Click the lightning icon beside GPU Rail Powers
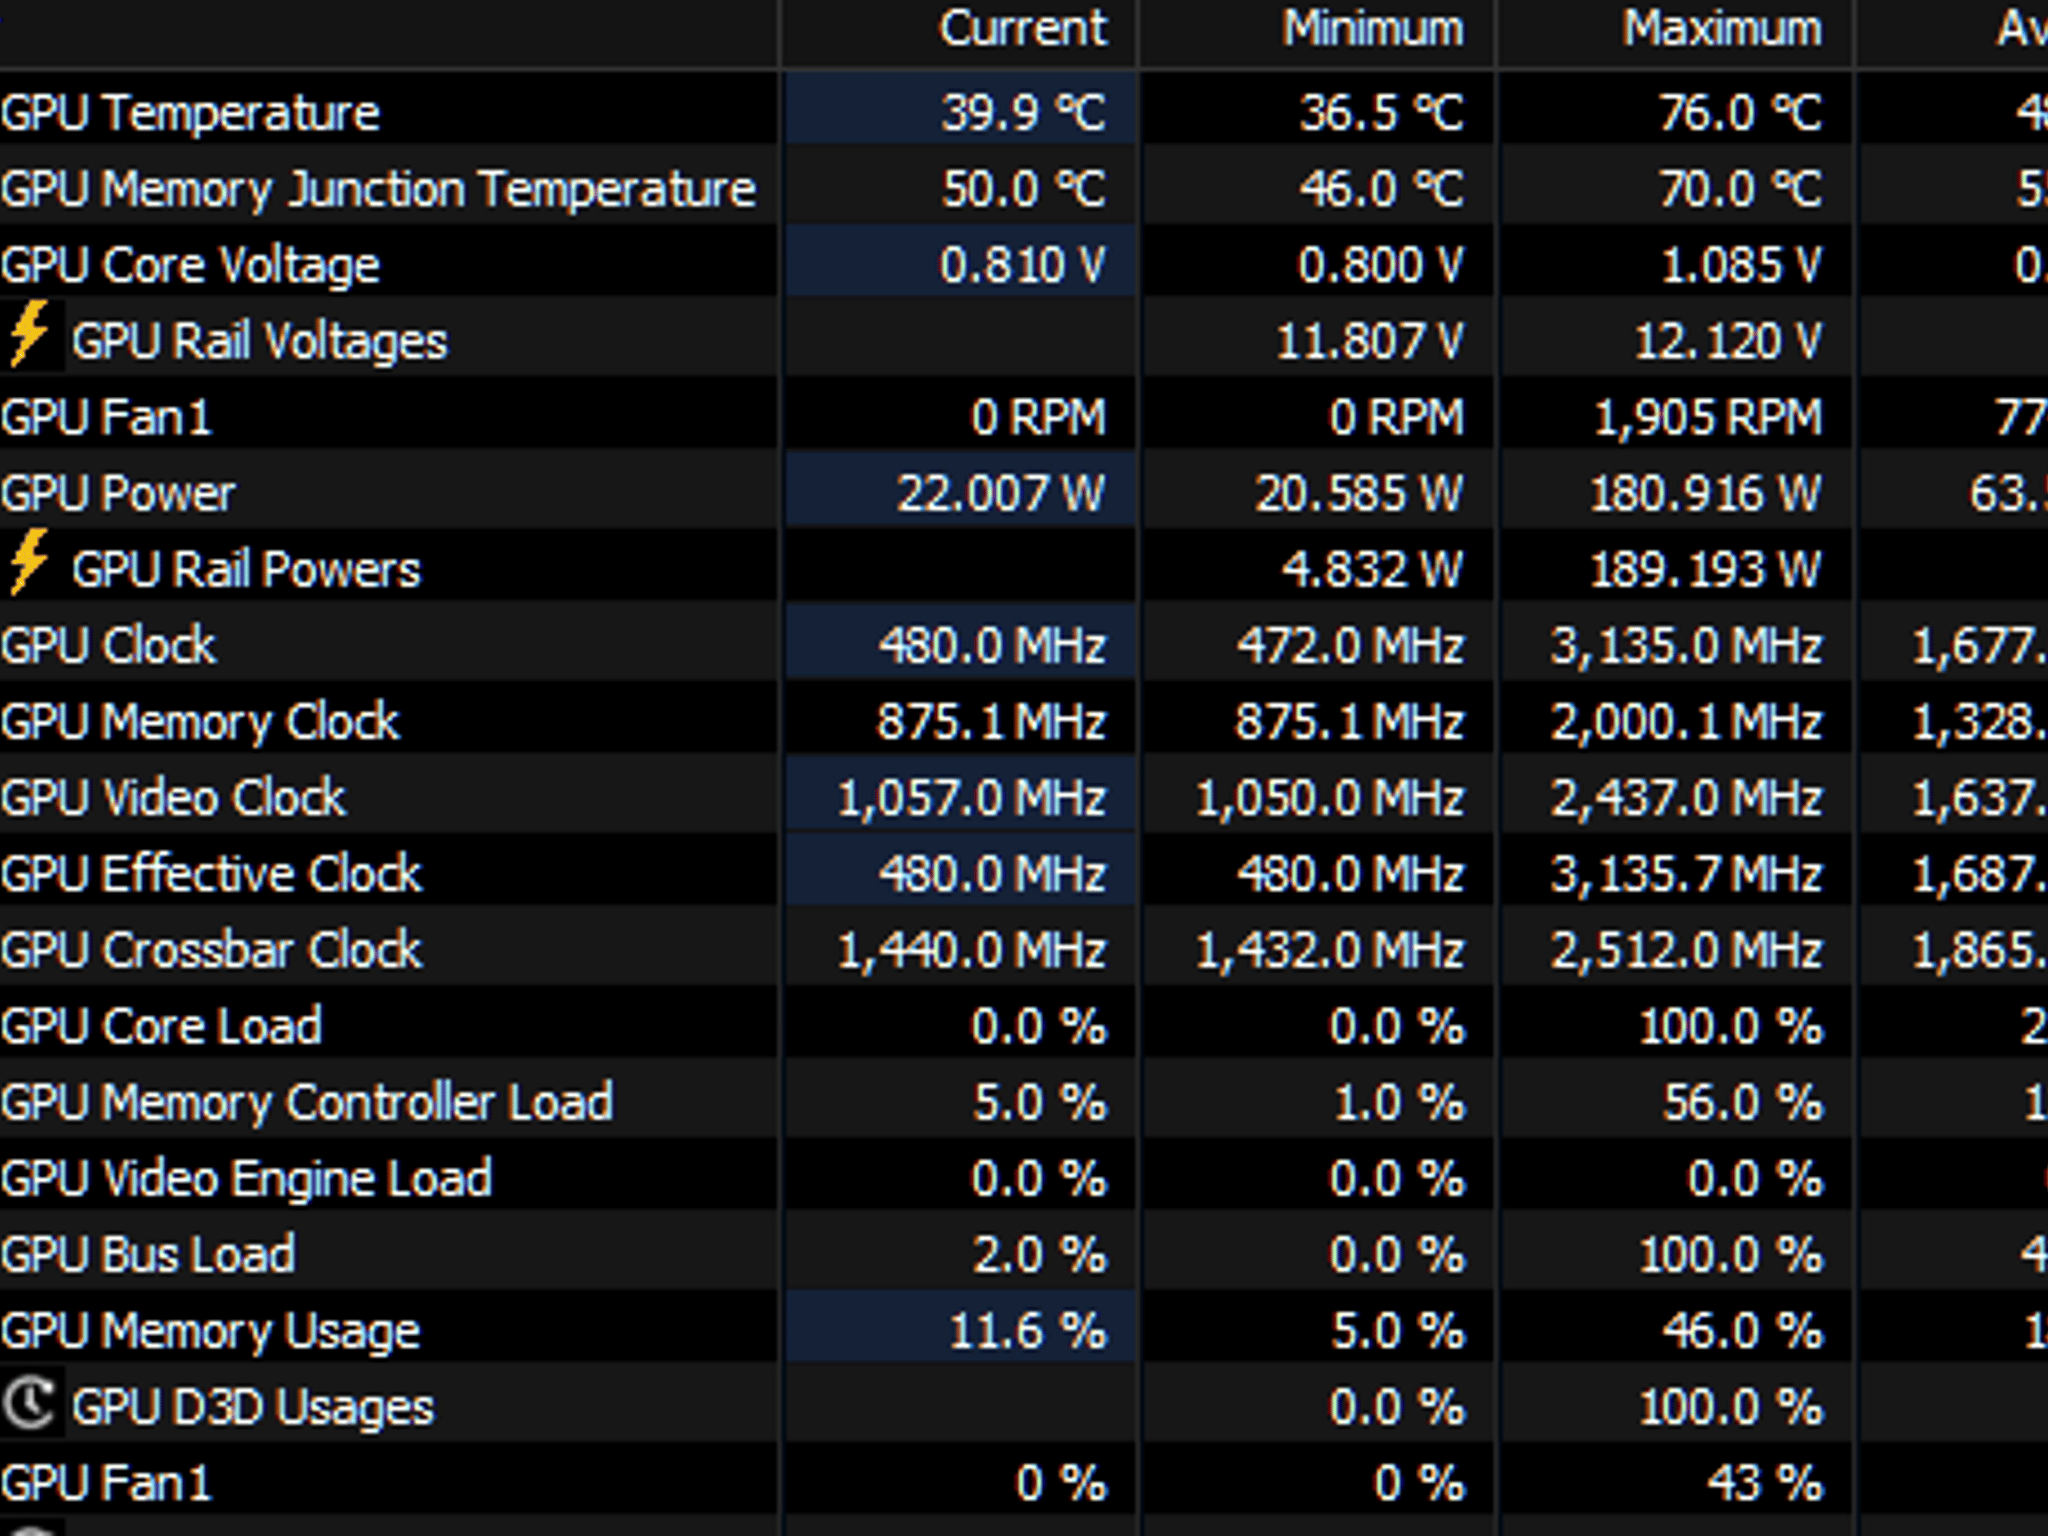This screenshot has height=1536, width=2048. (29, 563)
